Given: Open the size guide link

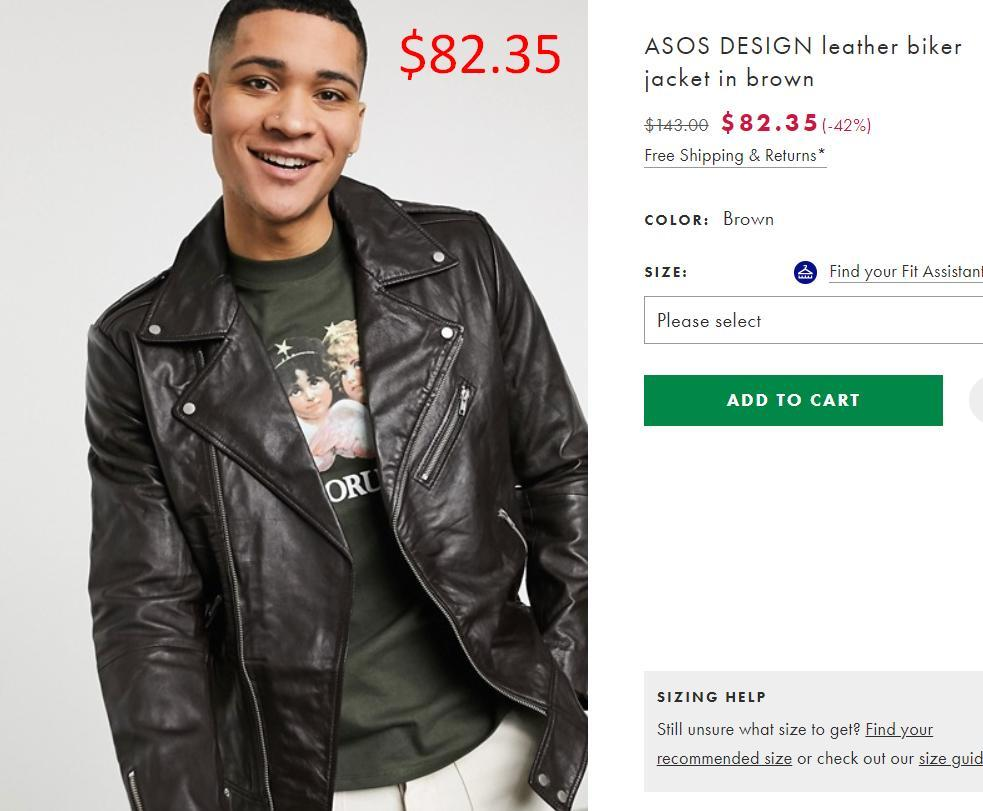Looking at the screenshot, I should 950,759.
